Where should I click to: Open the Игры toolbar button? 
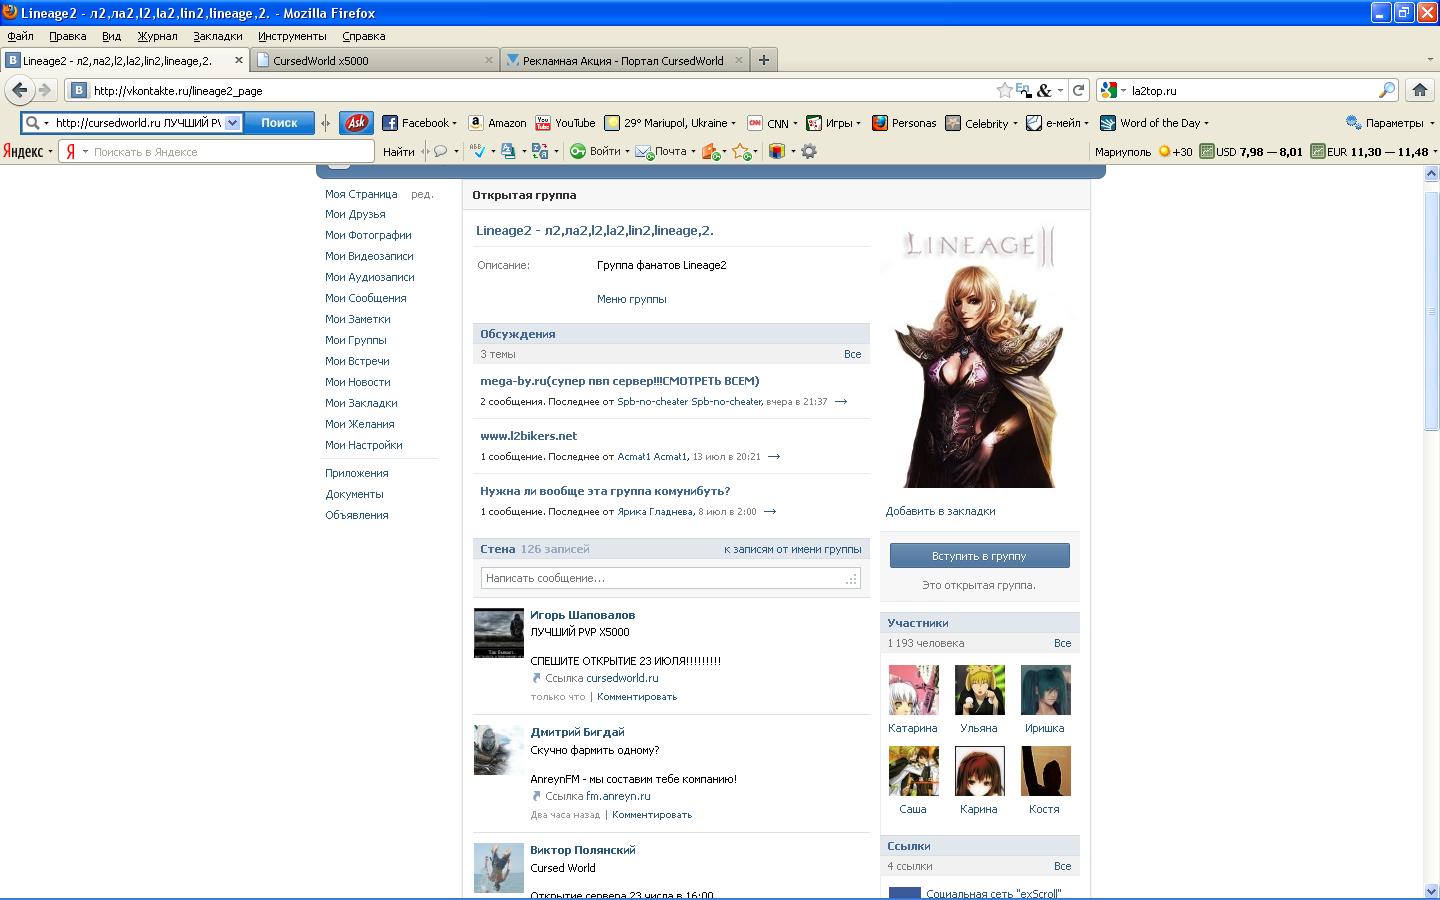[x=834, y=123]
